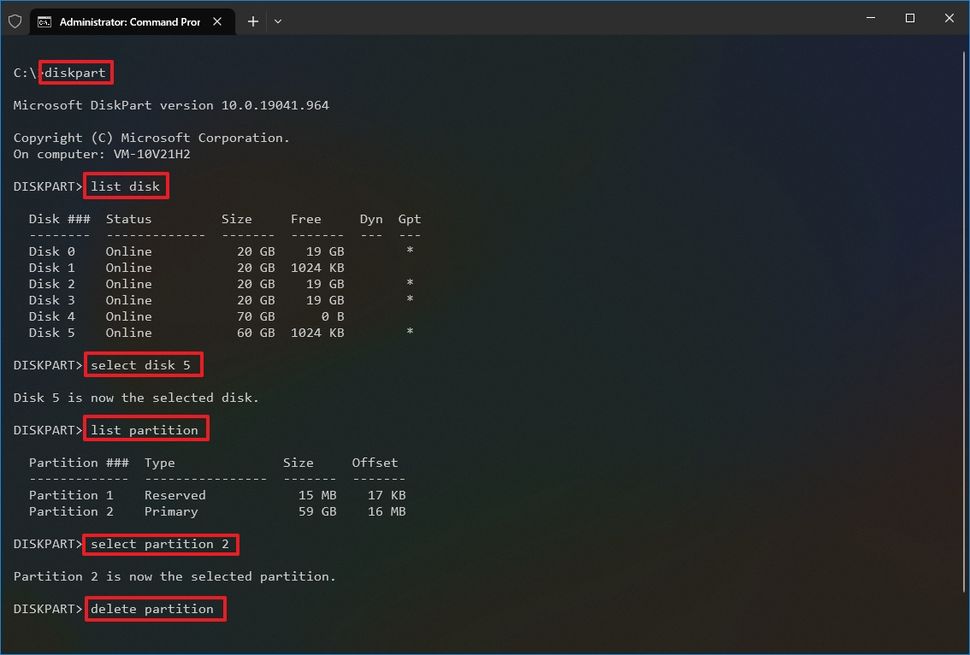Viewport: 970px width, 655px height.
Task: Close the Administrator: Command Prompt tab
Action: click(217, 22)
